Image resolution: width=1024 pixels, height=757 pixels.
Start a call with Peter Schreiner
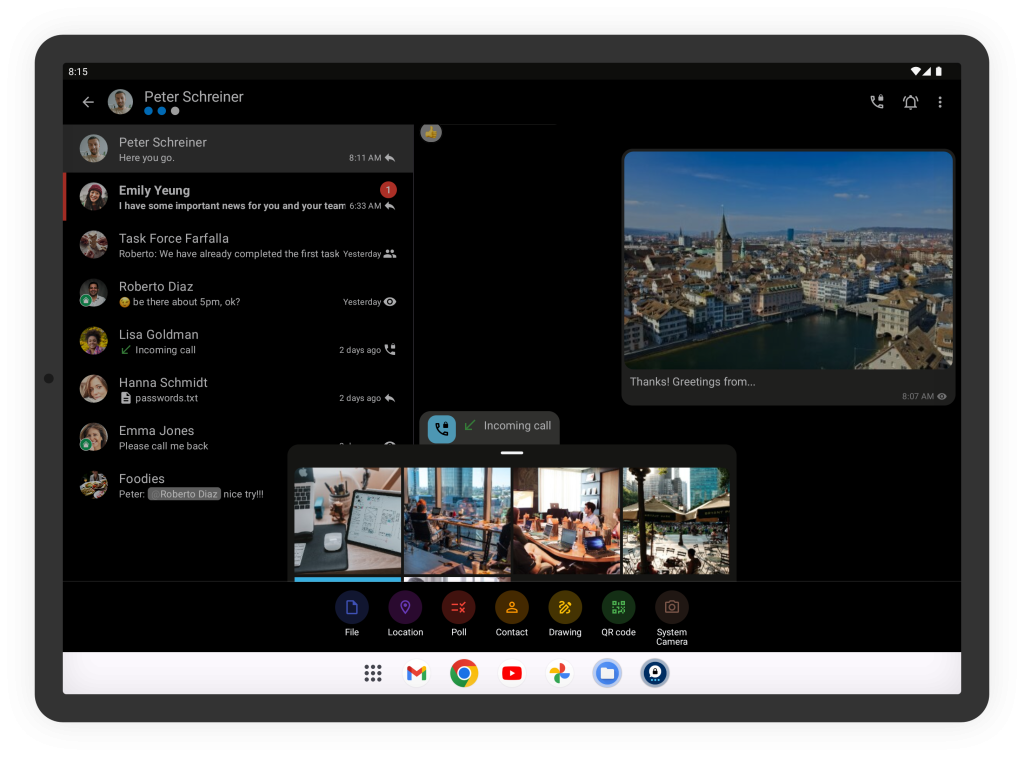[877, 102]
